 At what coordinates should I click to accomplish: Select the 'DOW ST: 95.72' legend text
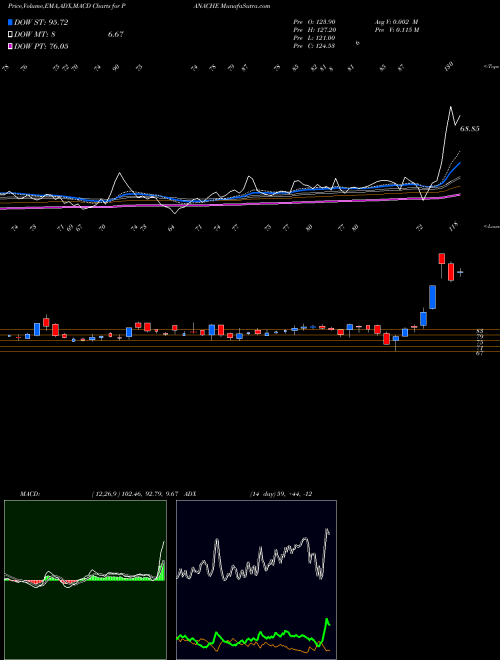[x=41, y=22]
